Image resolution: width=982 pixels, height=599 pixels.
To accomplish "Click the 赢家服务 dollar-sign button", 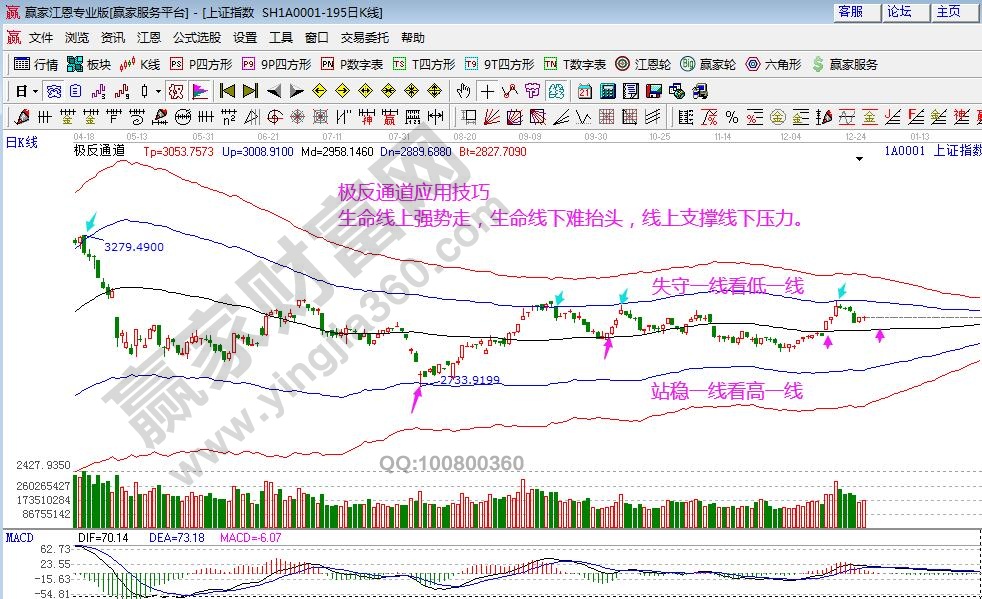I will click(x=845, y=64).
